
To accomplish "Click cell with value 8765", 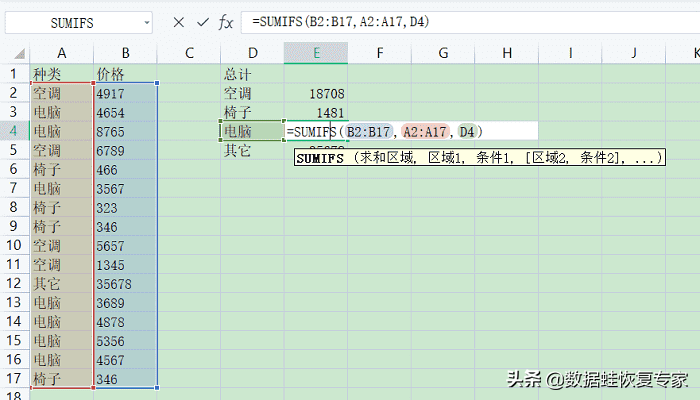I will click(125, 131).
